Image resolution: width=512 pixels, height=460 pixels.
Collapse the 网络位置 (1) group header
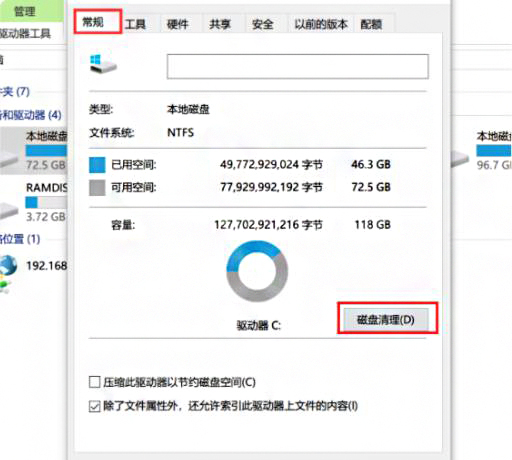pos(20,239)
